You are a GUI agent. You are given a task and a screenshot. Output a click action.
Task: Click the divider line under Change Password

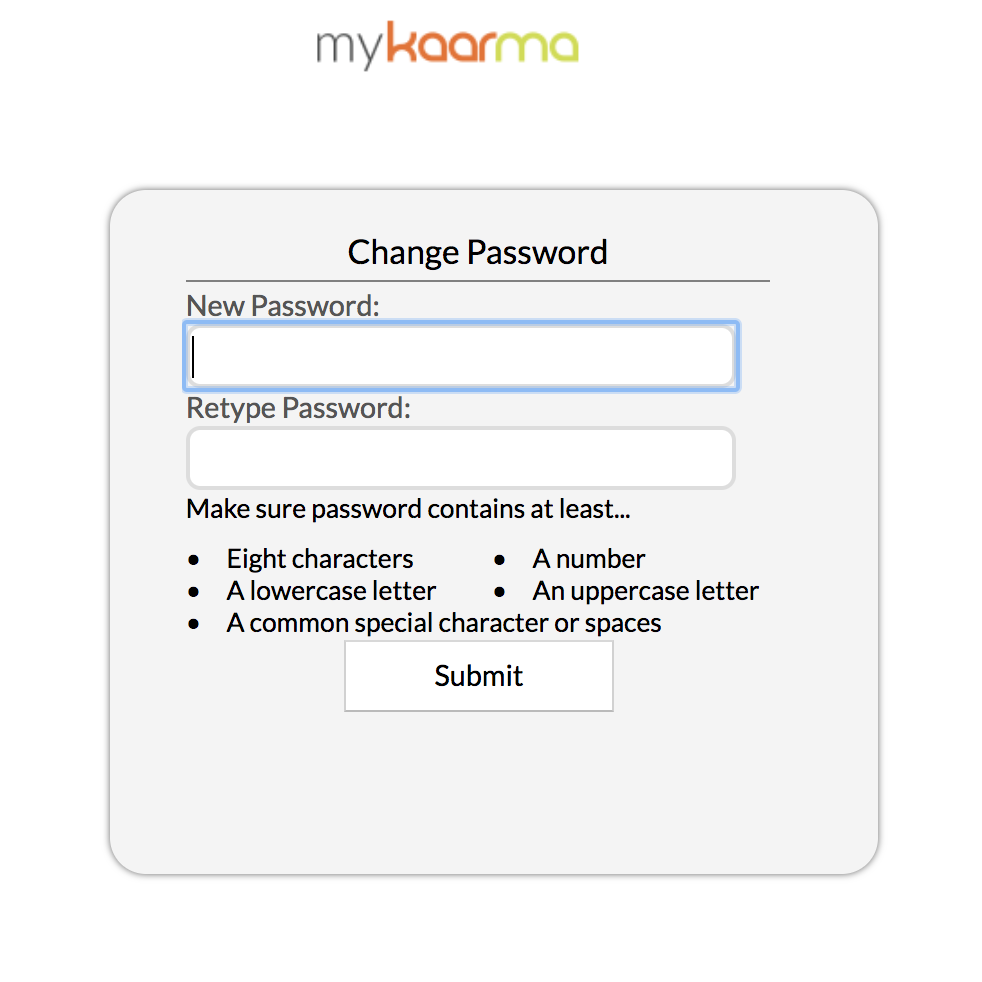(x=478, y=281)
